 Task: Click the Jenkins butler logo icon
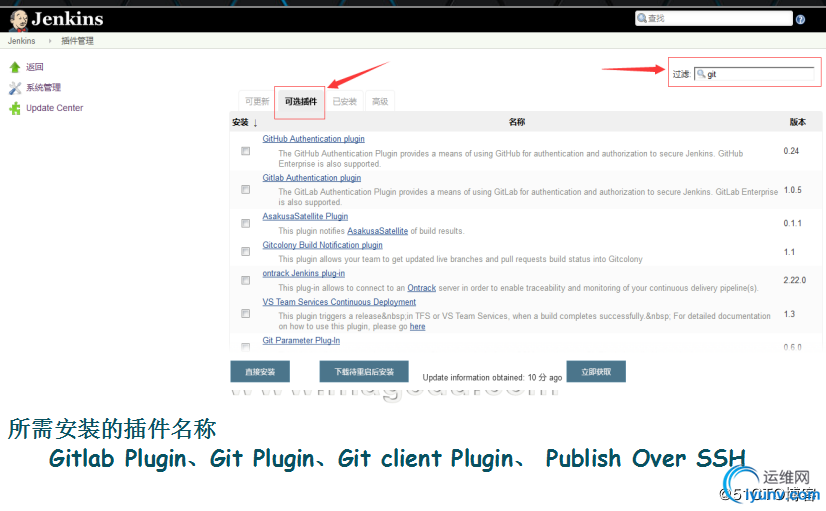click(19, 20)
